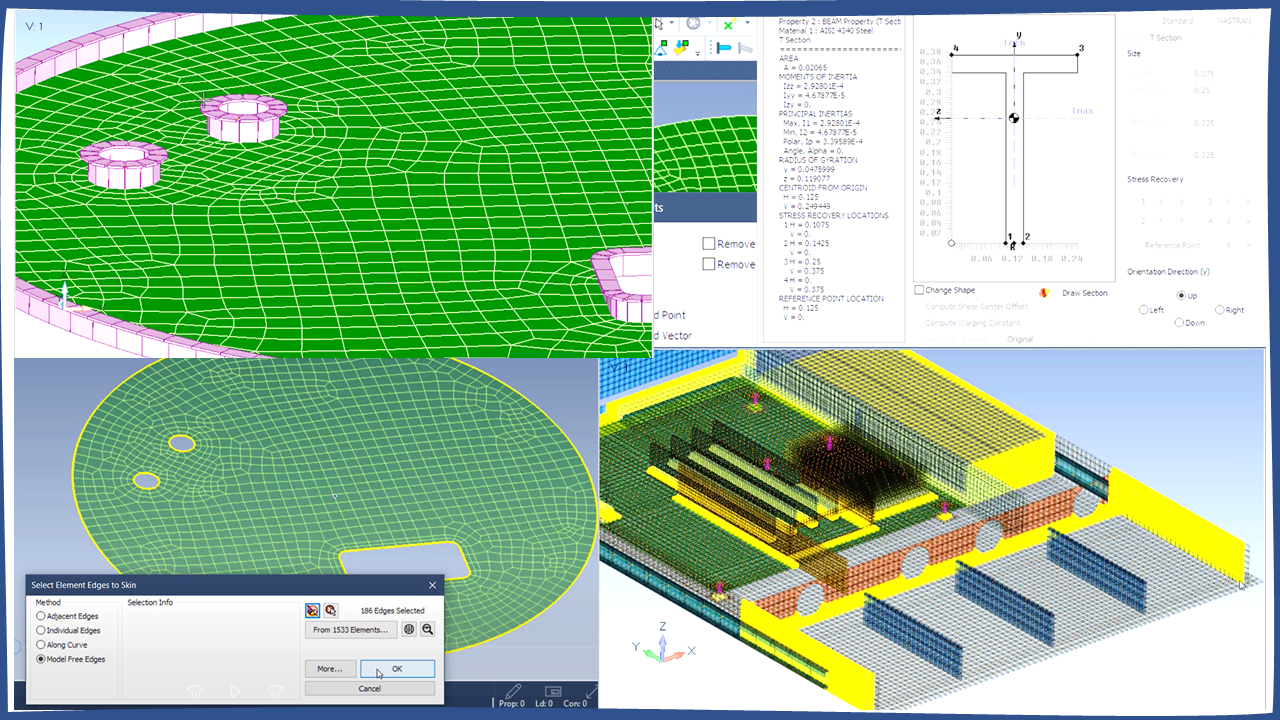Click the 'Orientation Direction (y)' label
Image resolution: width=1280 pixels, height=720 pixels.
pyautogui.click(x=1168, y=272)
